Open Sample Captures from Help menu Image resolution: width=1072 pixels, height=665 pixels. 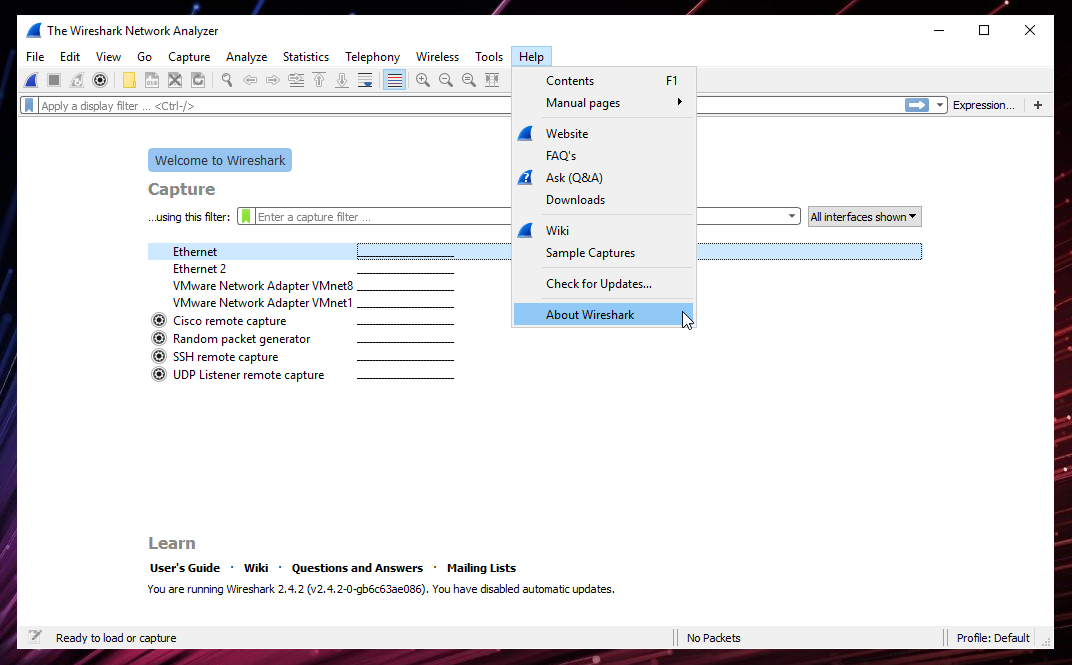pyautogui.click(x=604, y=253)
